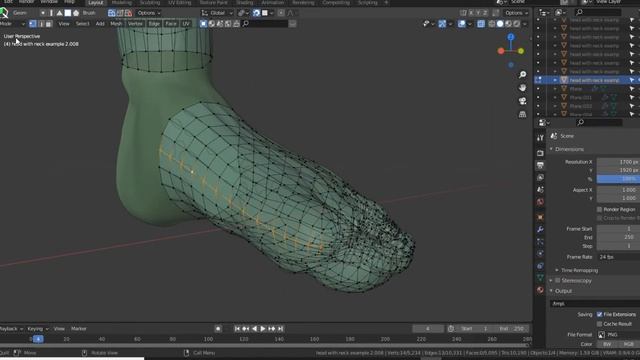
Task: Toggle X-ray display
Action: coord(481,24)
